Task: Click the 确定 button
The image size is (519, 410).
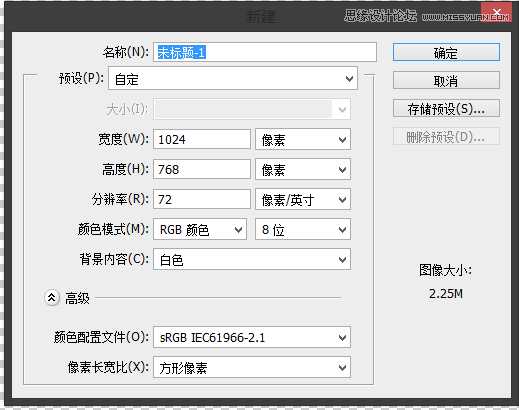Action: (x=446, y=52)
